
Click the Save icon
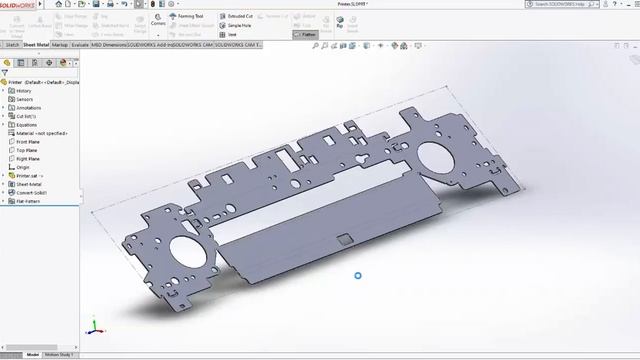(x=96, y=4)
